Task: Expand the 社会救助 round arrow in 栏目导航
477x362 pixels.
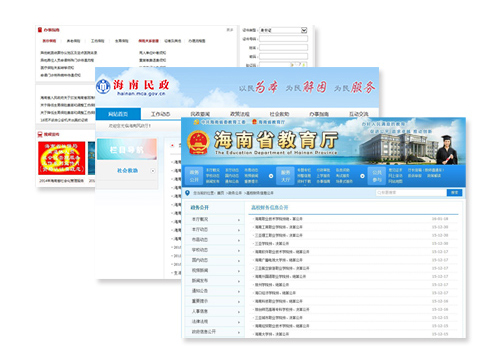Action: tap(153, 171)
